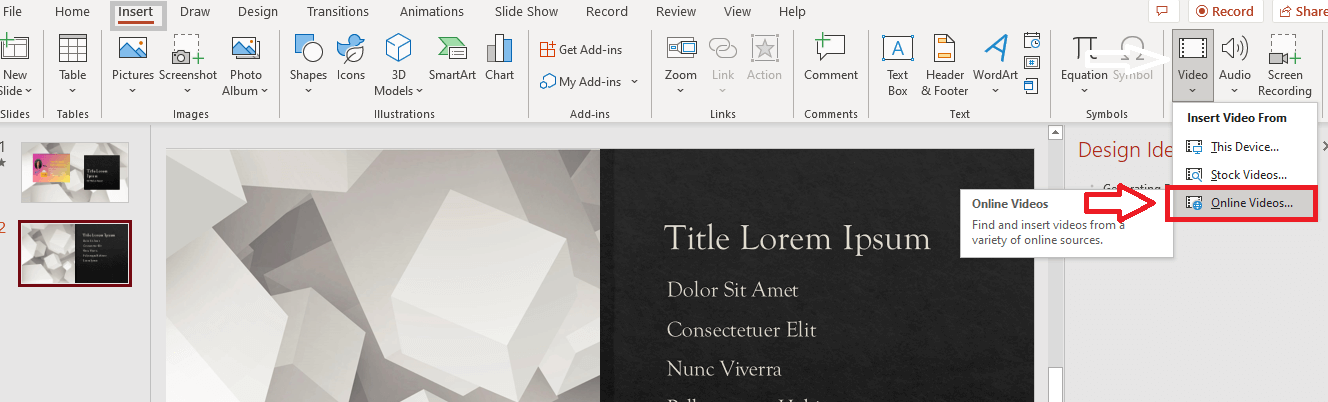Insert a SmartArt graphic
Screen dimensions: 1328x402
(x=452, y=58)
